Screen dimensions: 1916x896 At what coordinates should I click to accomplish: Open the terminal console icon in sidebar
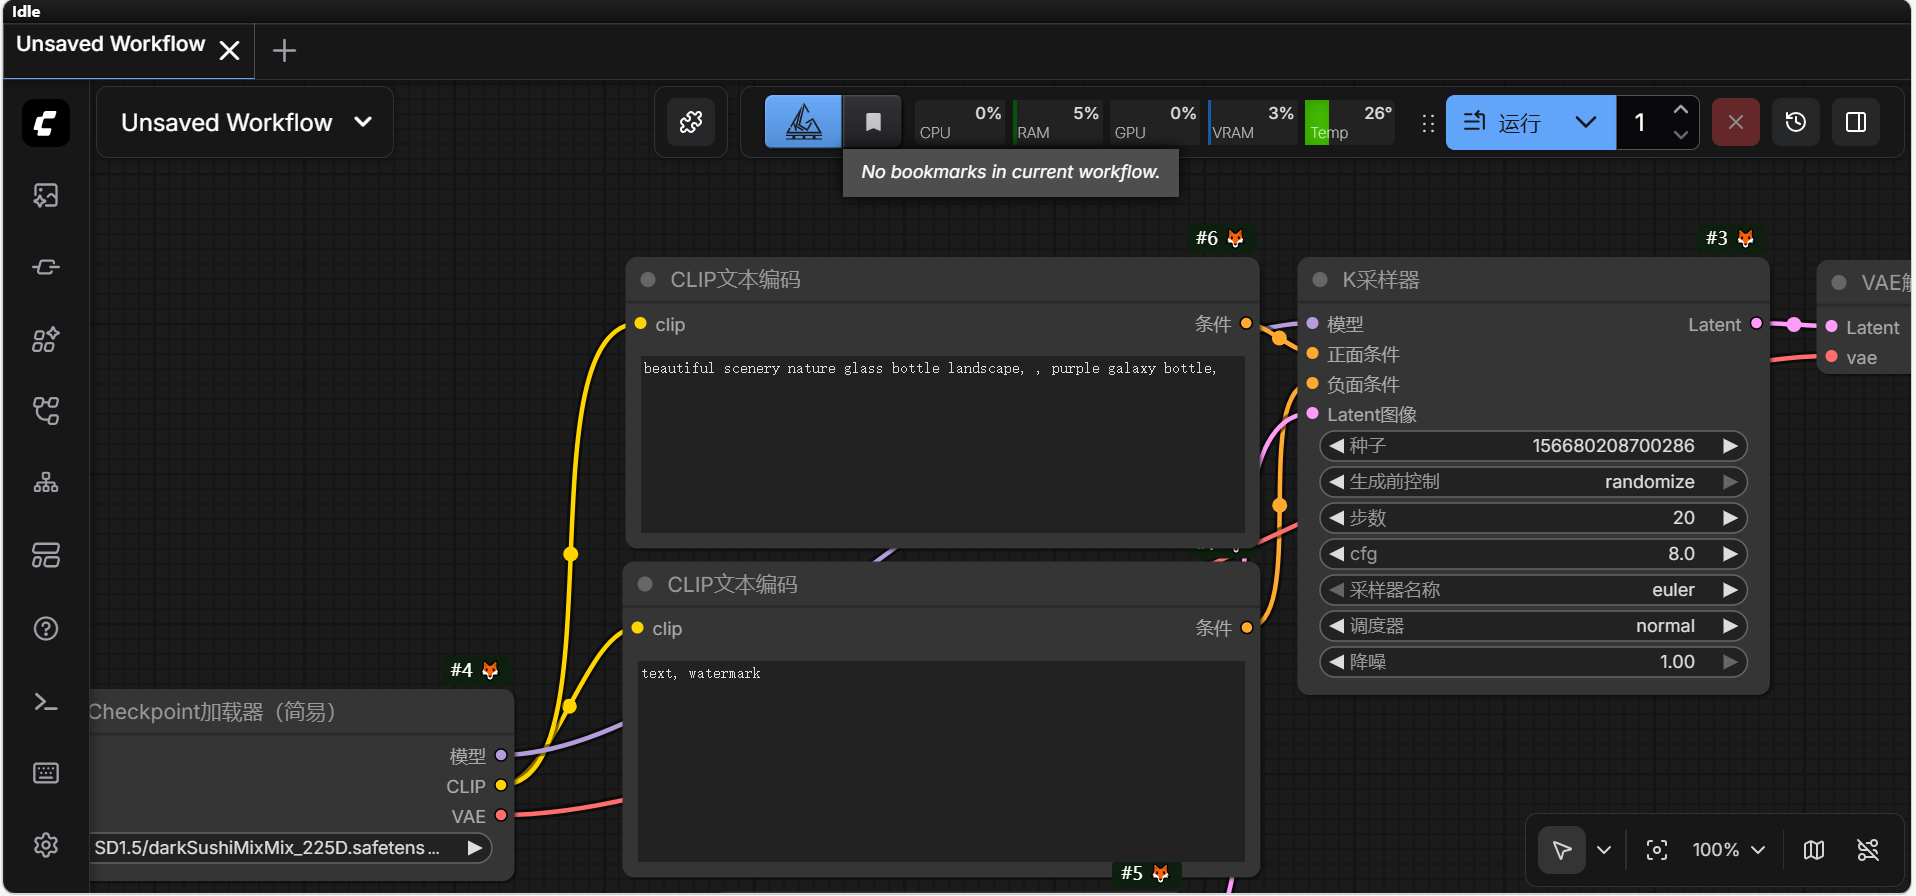pyautogui.click(x=46, y=702)
